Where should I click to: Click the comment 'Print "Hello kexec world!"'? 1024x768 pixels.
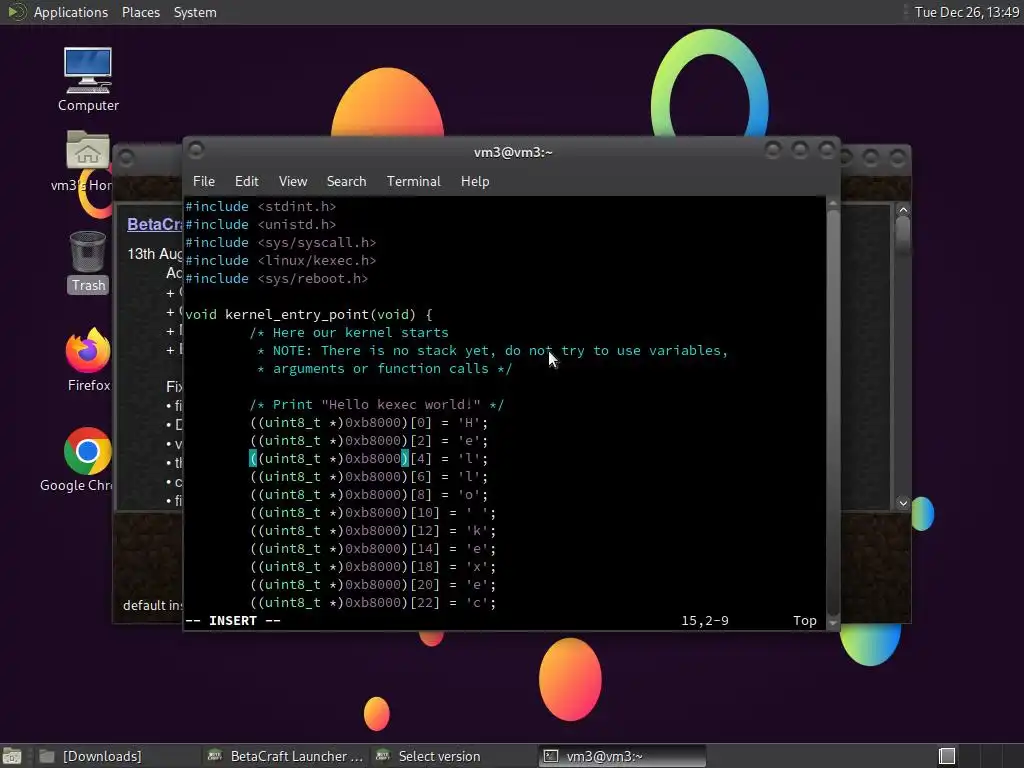click(x=376, y=405)
